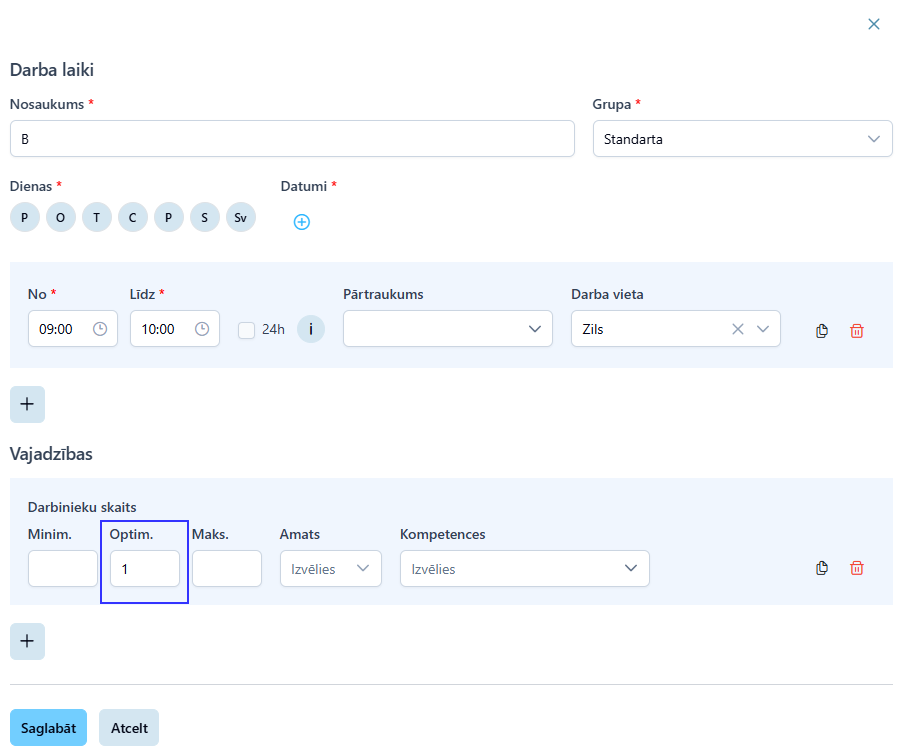Focus the Maks. employee count field
The width and height of the screenshot is (904, 755).
tap(227, 568)
